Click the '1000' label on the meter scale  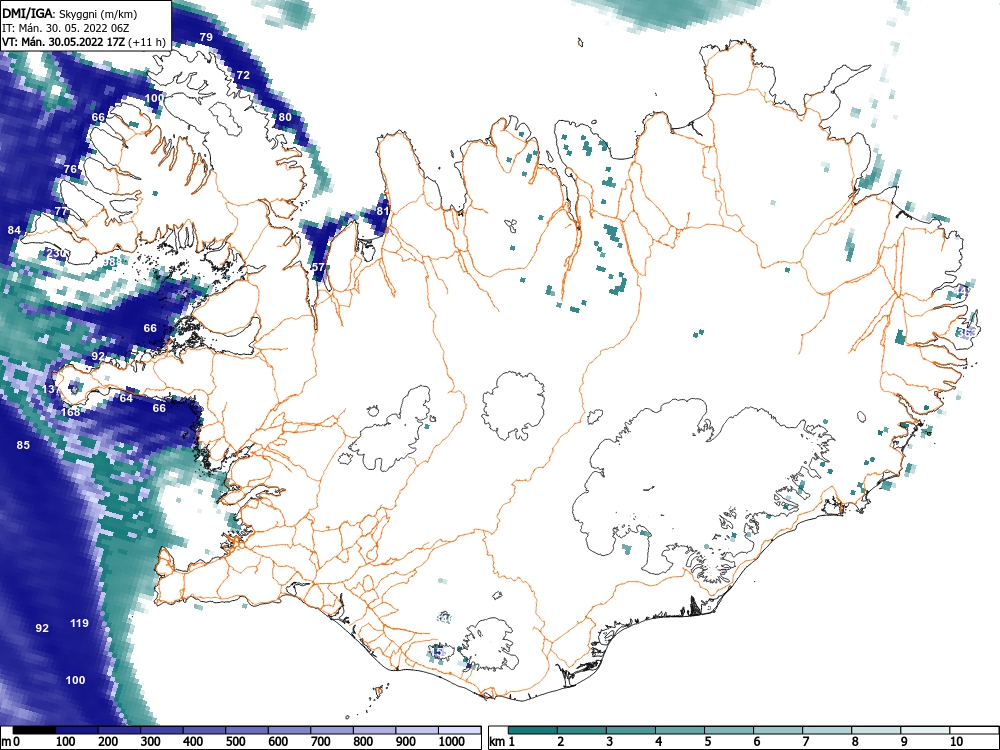tap(452, 742)
